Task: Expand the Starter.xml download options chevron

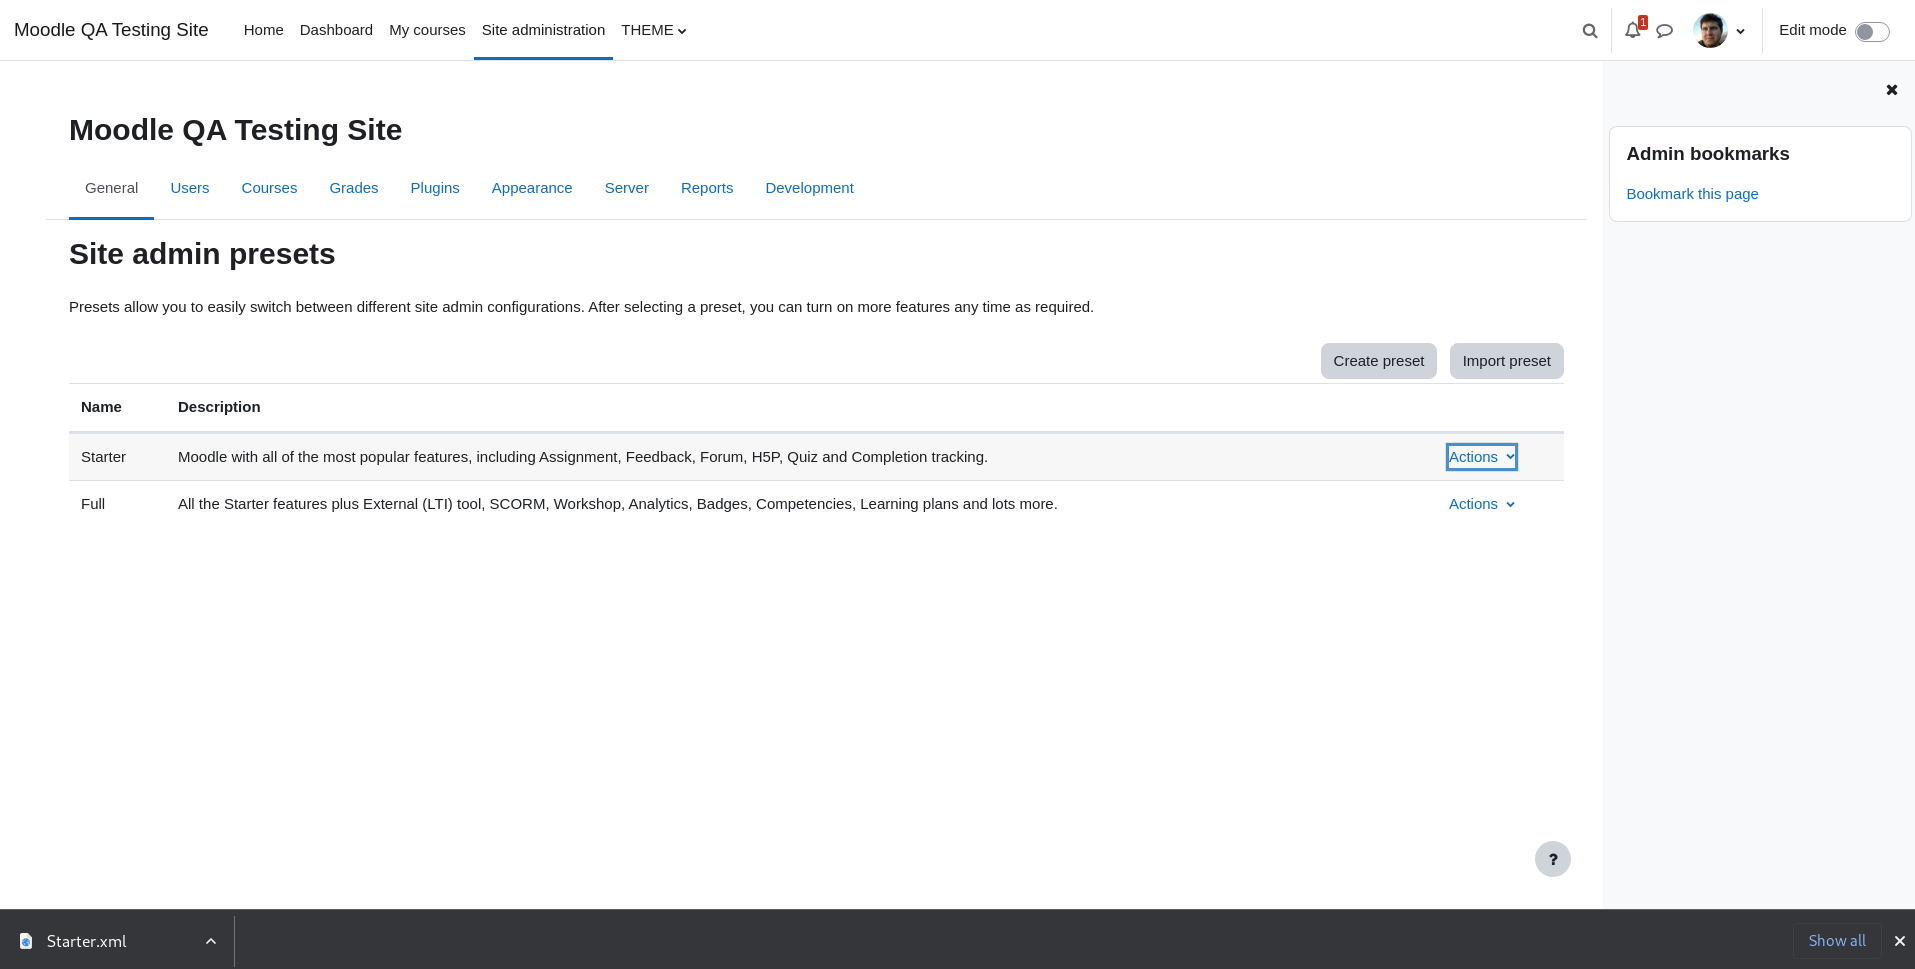Action: [211, 941]
